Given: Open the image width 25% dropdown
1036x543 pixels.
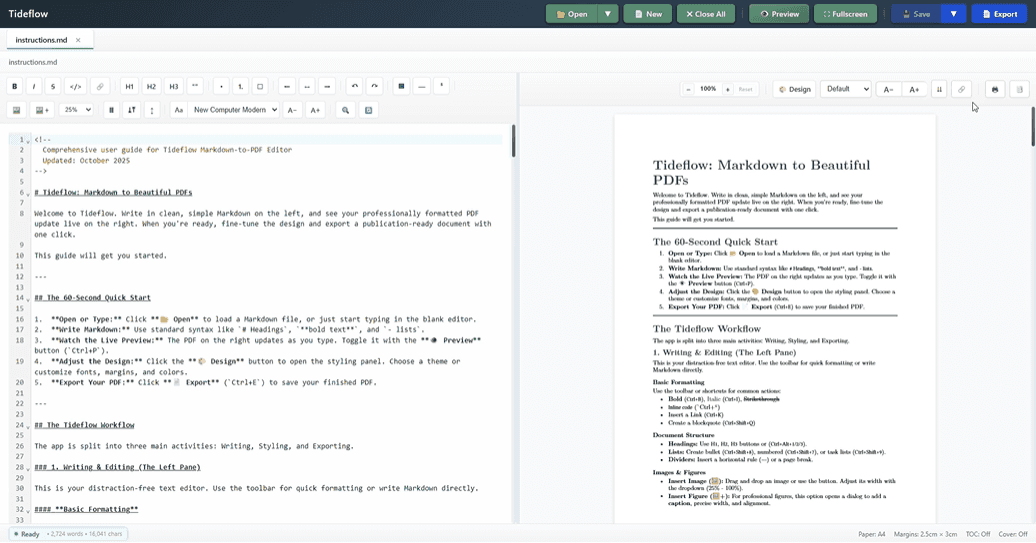Looking at the screenshot, I should tap(75, 110).
